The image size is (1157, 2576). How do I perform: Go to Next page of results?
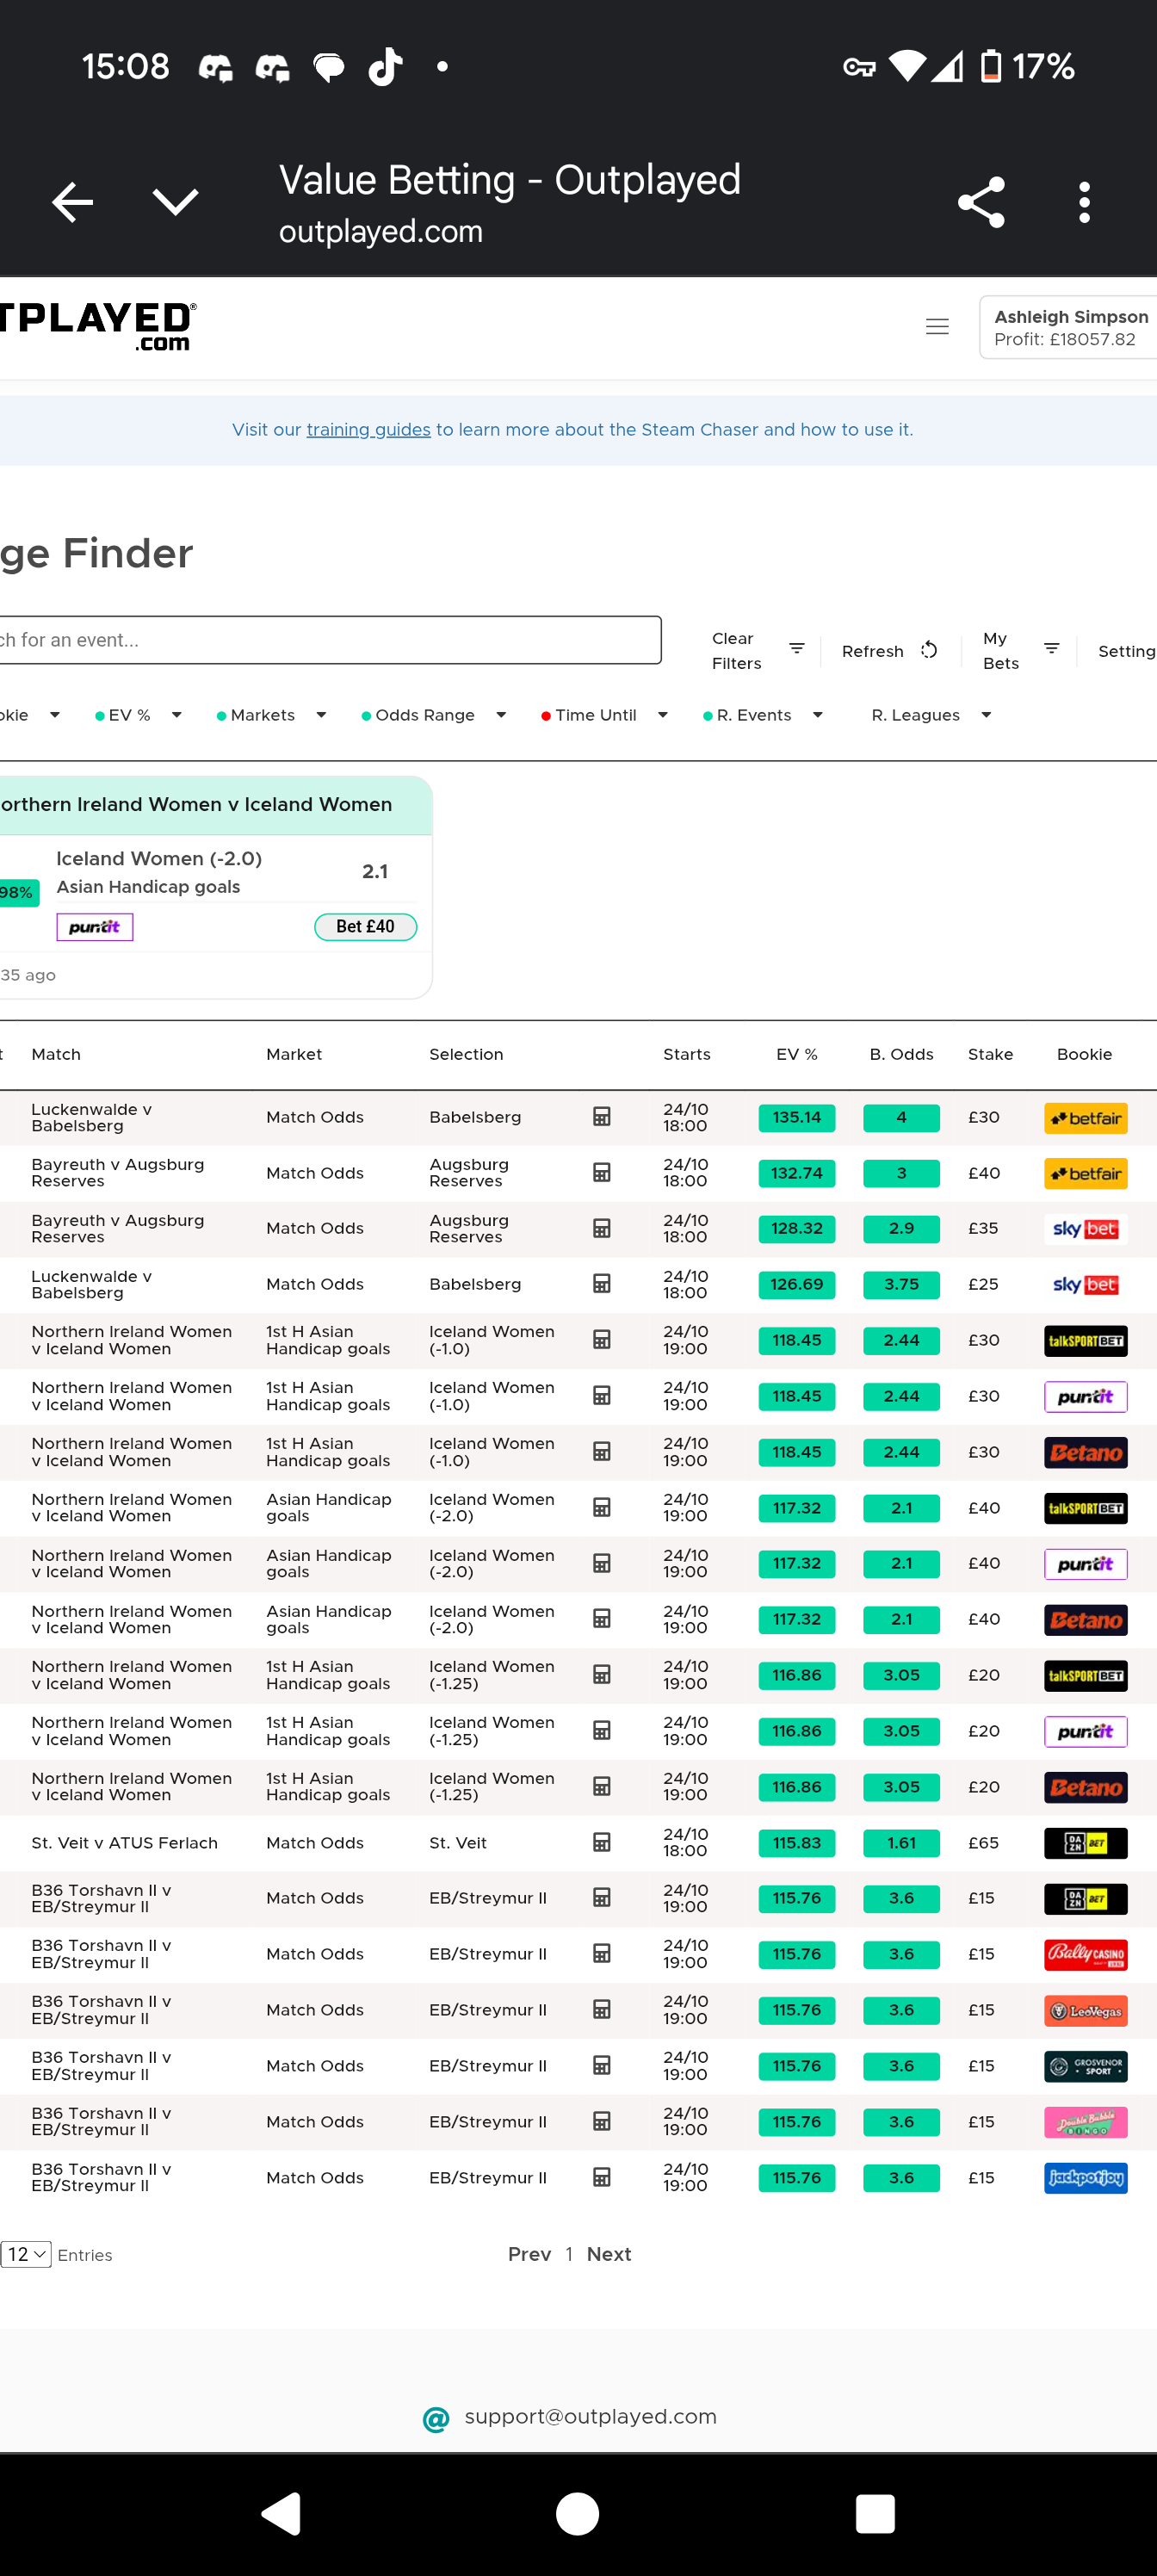point(608,2254)
